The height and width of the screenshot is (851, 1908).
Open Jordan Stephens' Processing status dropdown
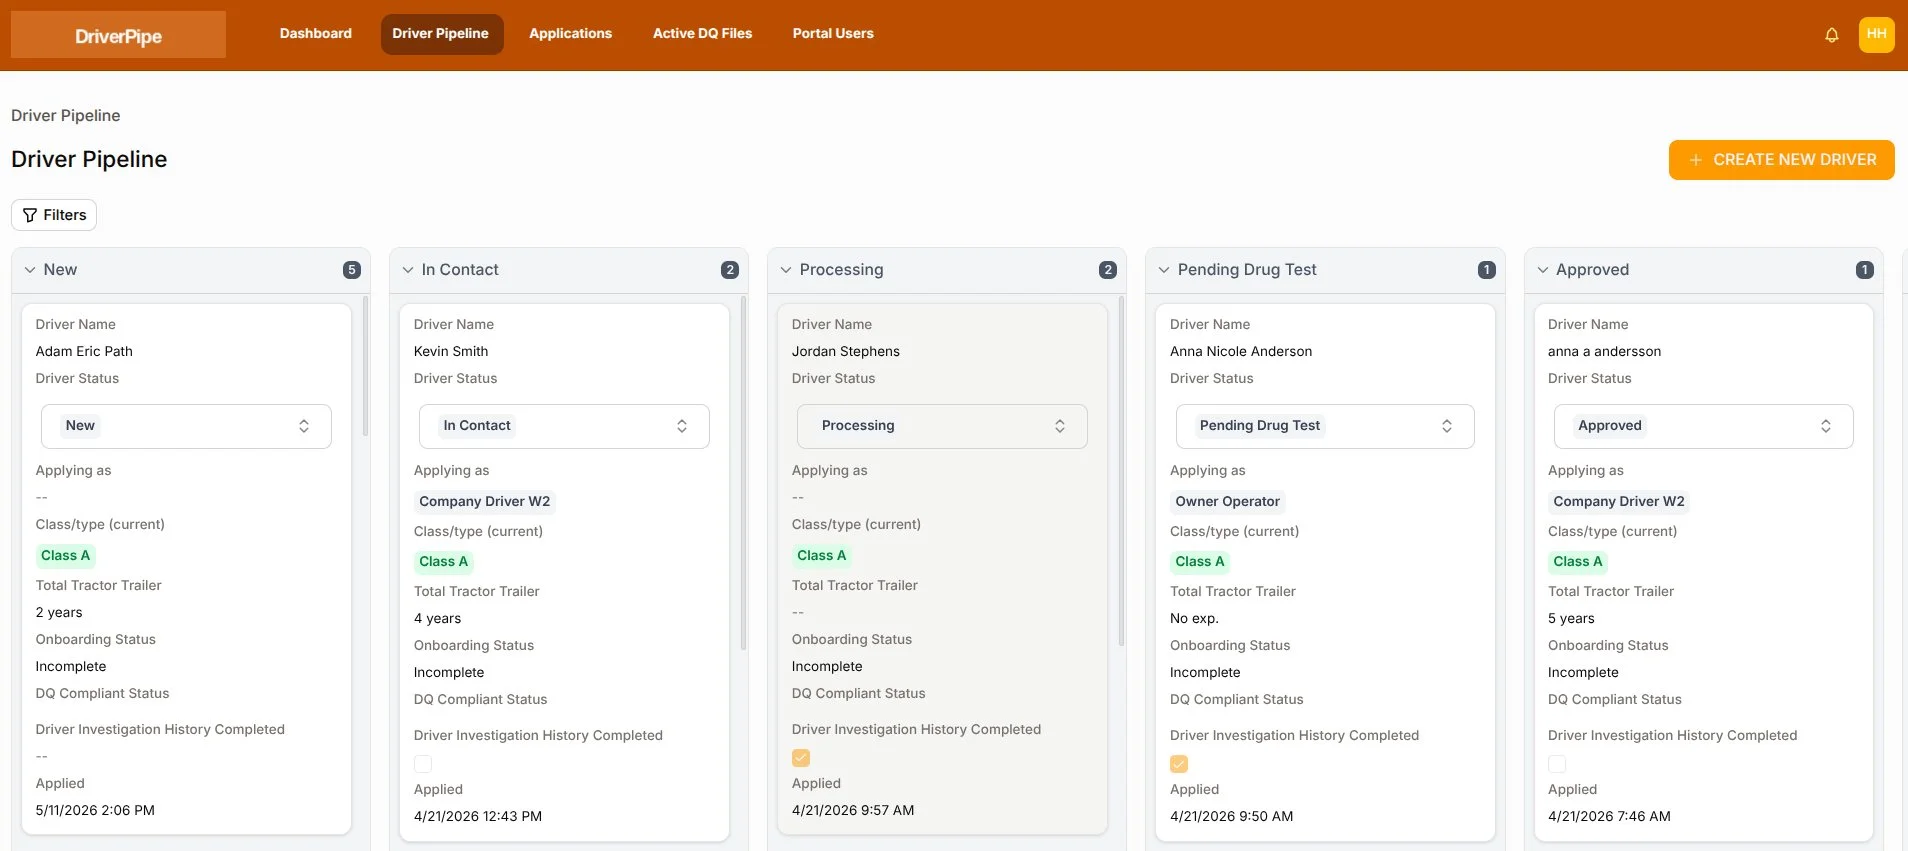tap(942, 426)
